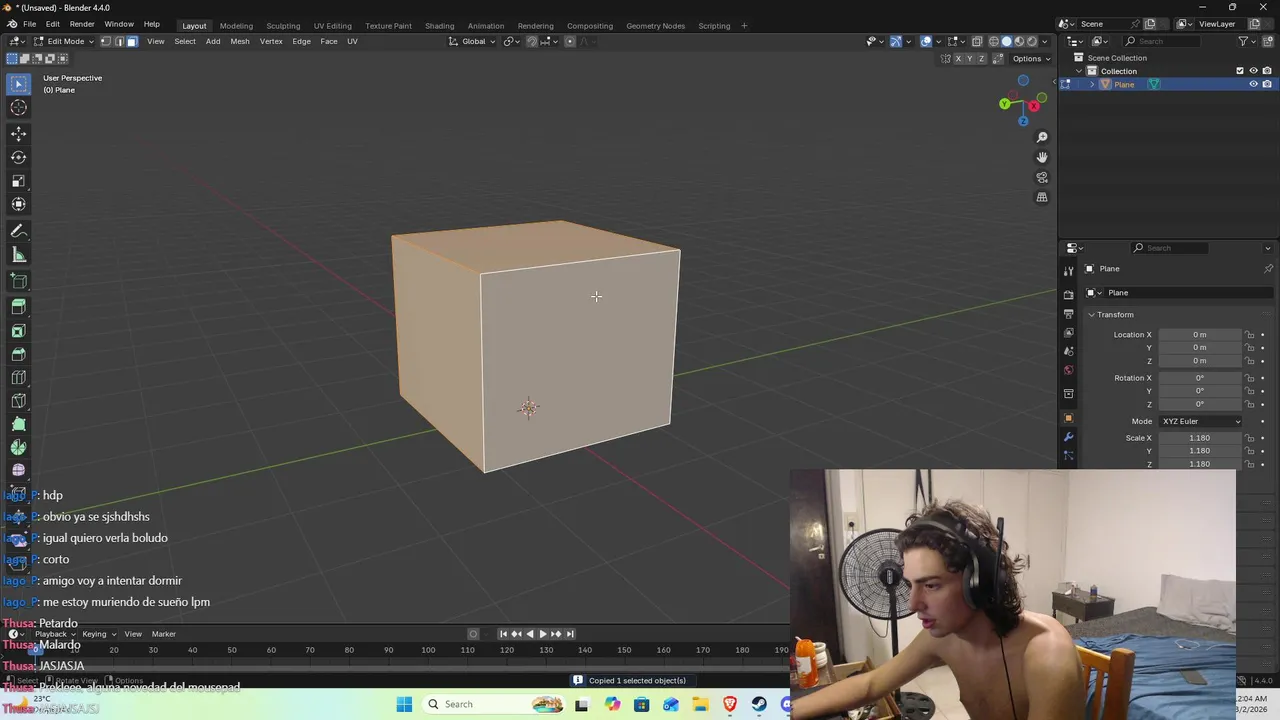Open the Object properties orange square tab
This screenshot has height=720, width=1280.
click(1068, 418)
